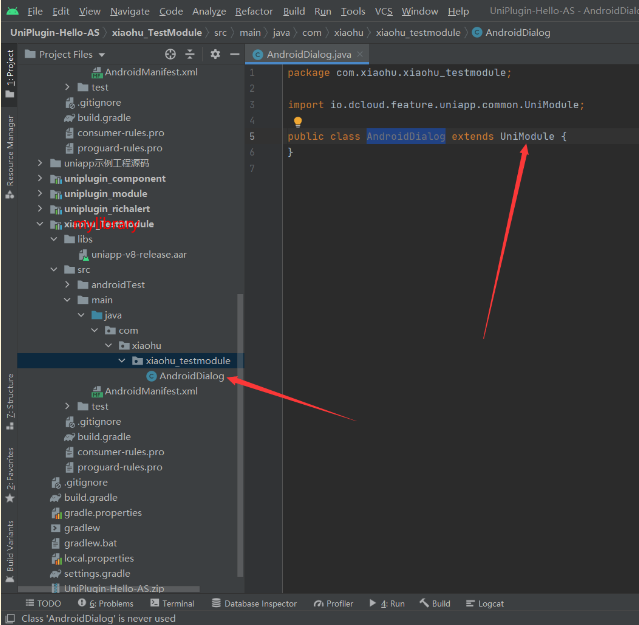Open the 6: Problems tool window
Viewport: 639px width, 625px height.
[106, 603]
